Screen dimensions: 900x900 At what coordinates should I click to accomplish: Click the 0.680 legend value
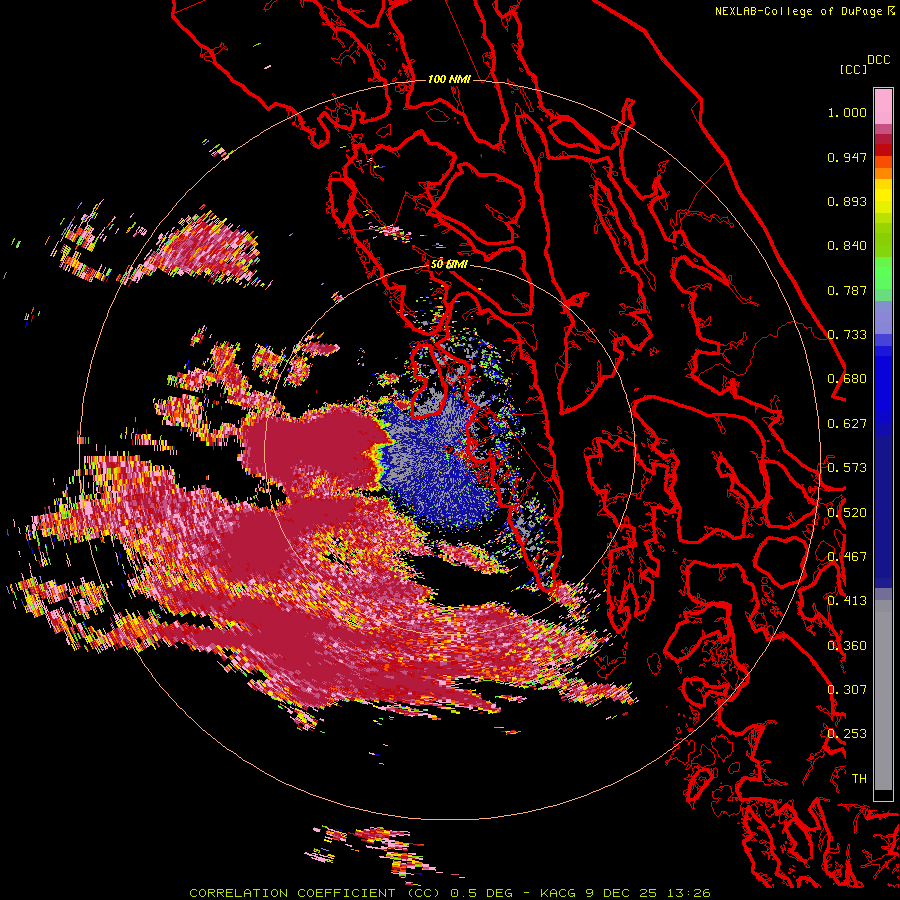point(847,379)
